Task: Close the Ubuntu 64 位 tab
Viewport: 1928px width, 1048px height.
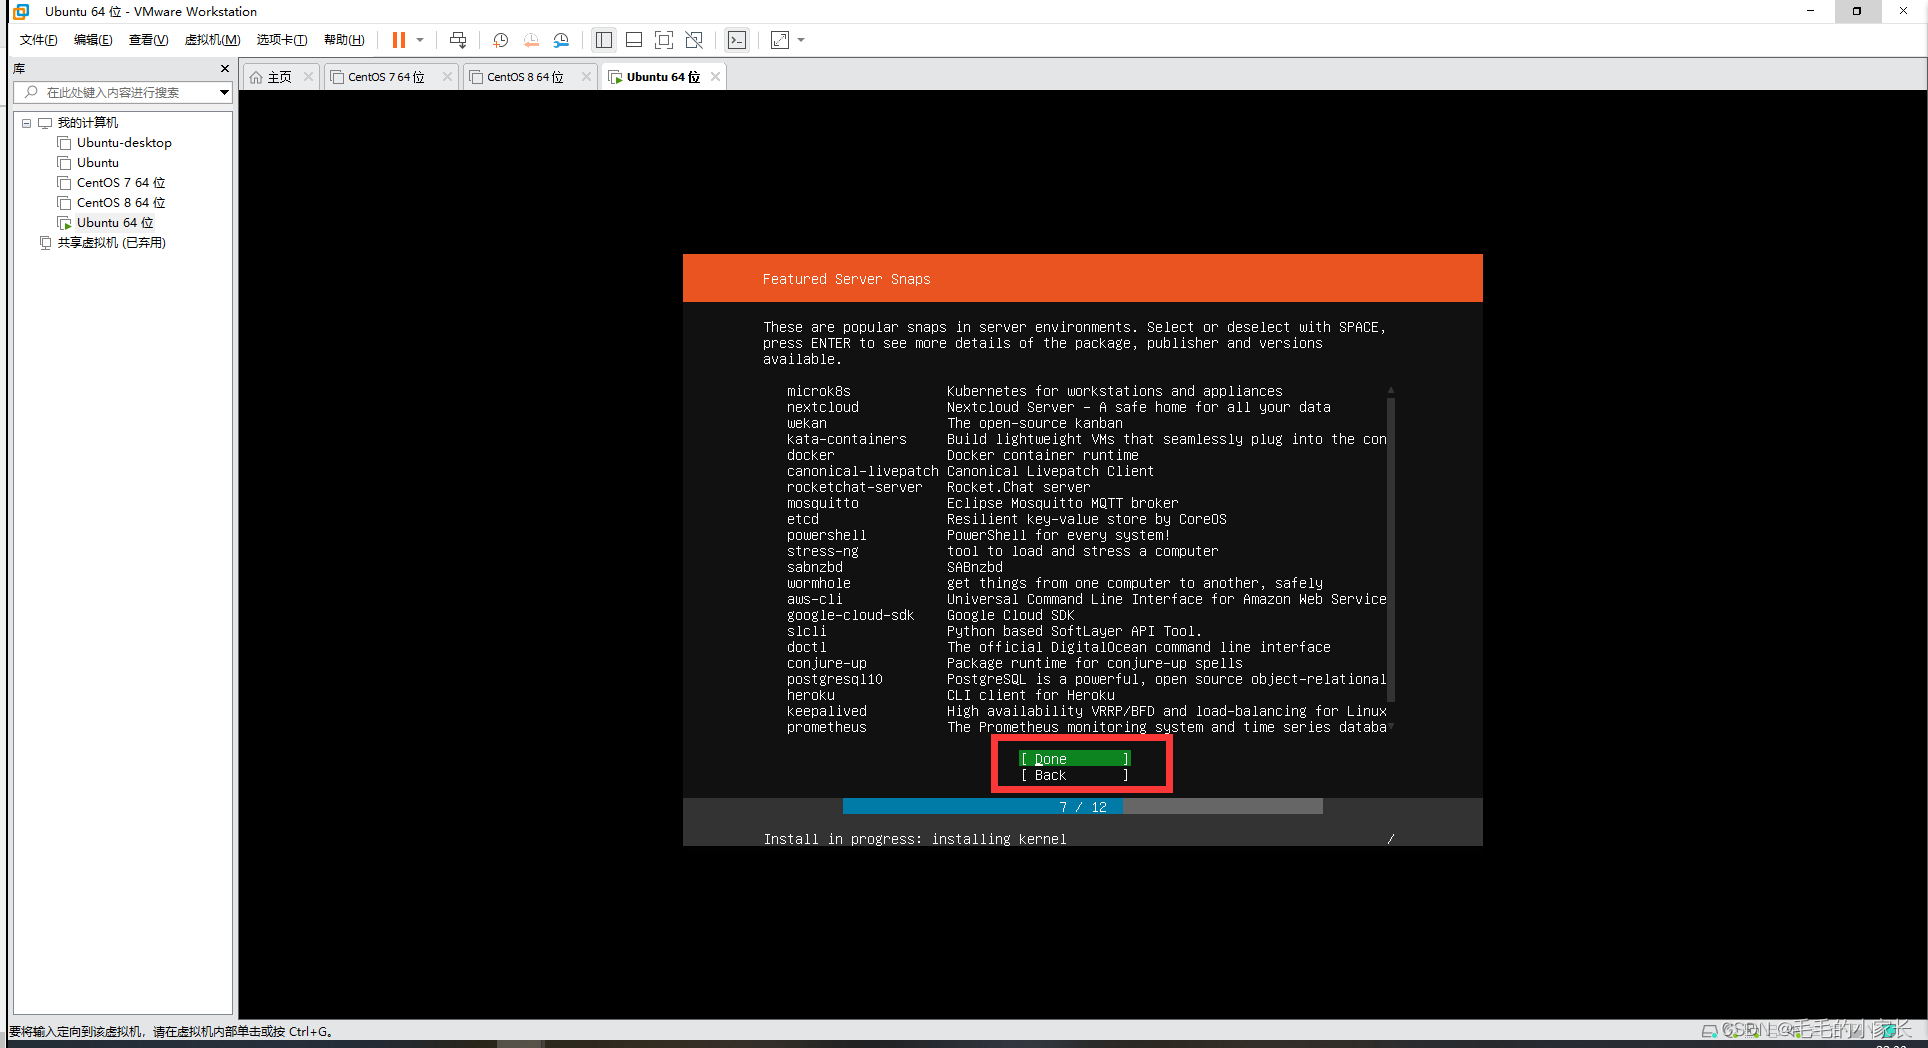Action: [715, 77]
